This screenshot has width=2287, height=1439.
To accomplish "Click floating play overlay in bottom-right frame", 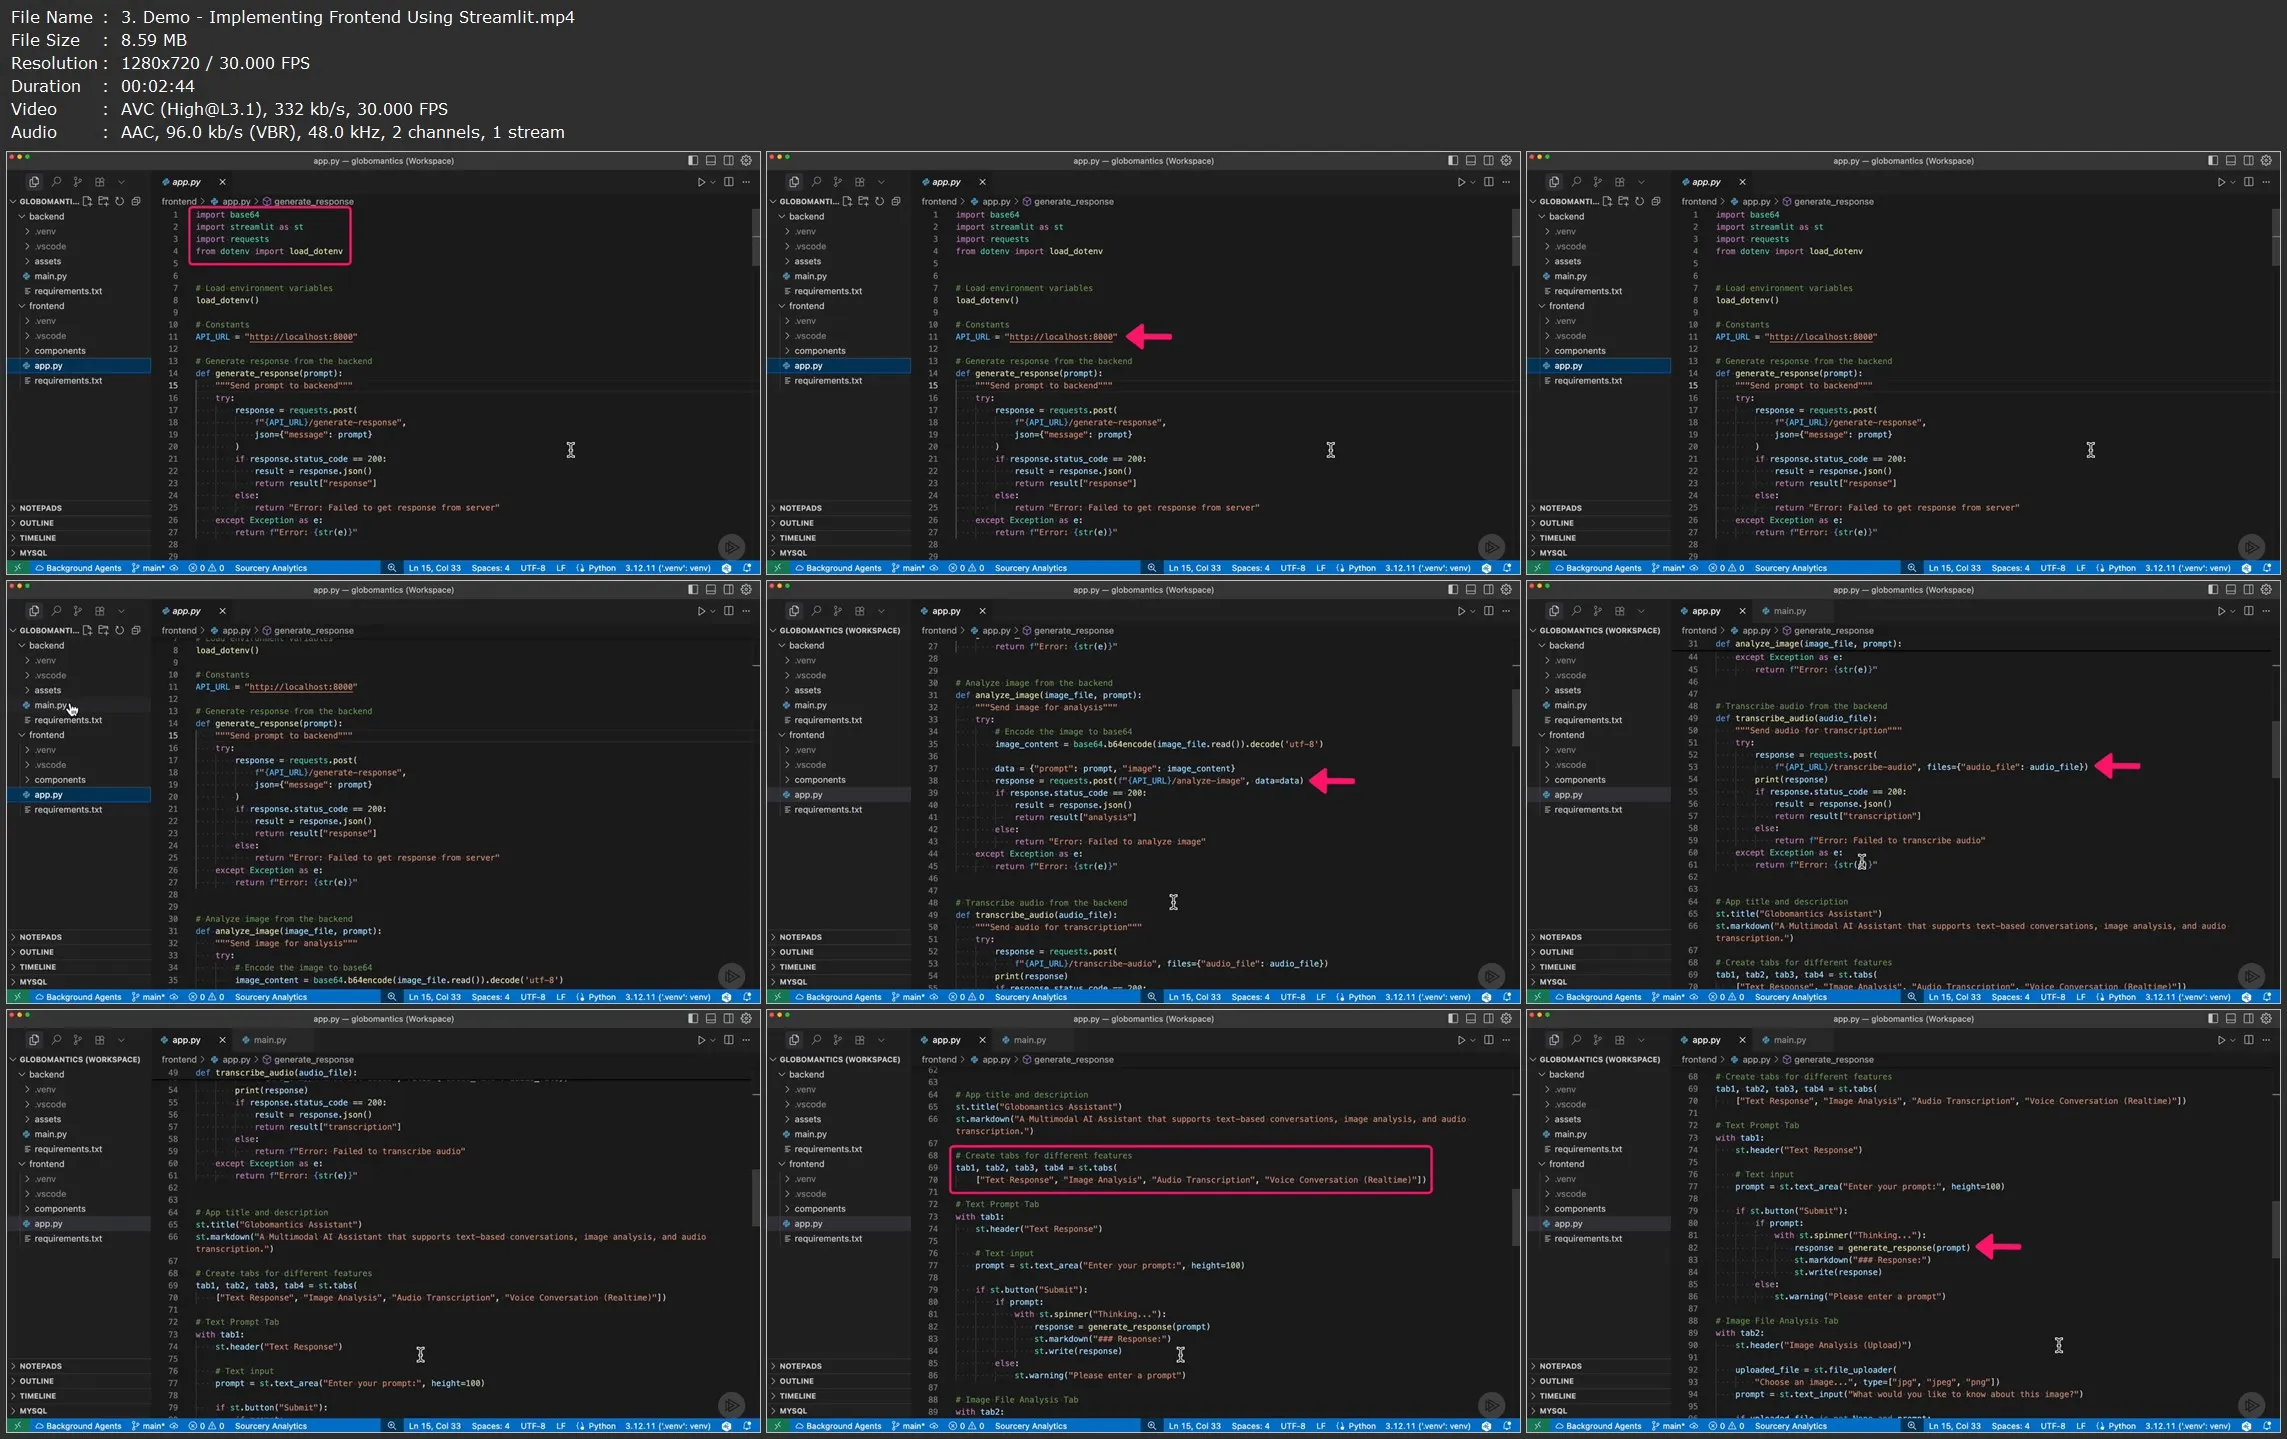I will coord(2251,1405).
